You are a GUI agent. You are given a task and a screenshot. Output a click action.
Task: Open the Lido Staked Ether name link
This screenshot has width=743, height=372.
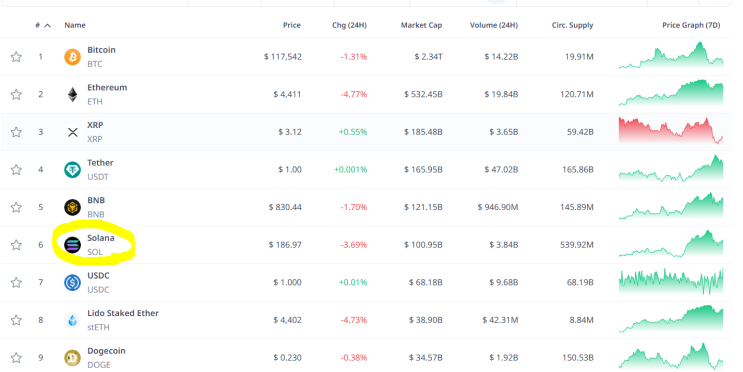click(123, 313)
